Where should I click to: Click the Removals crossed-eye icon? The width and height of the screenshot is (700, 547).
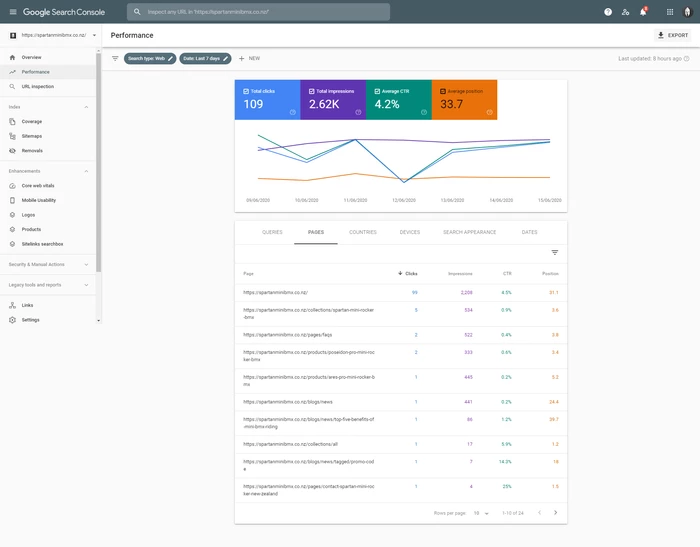(x=12, y=151)
